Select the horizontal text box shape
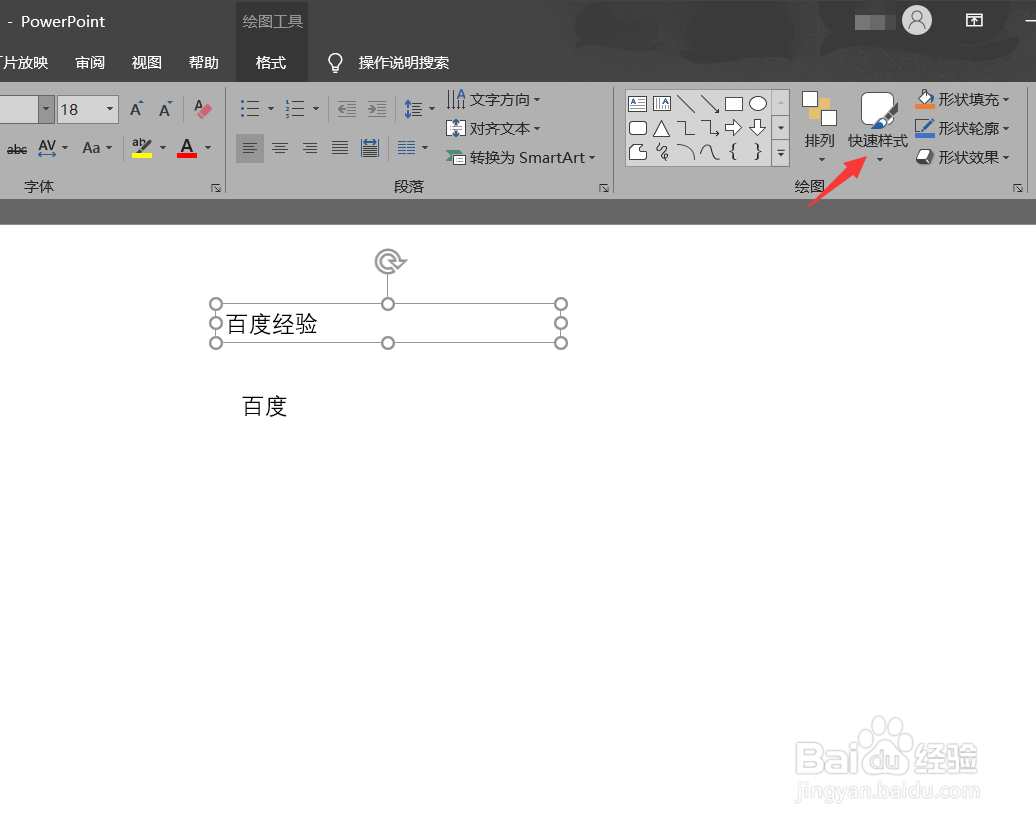1036x827 pixels. [x=638, y=104]
